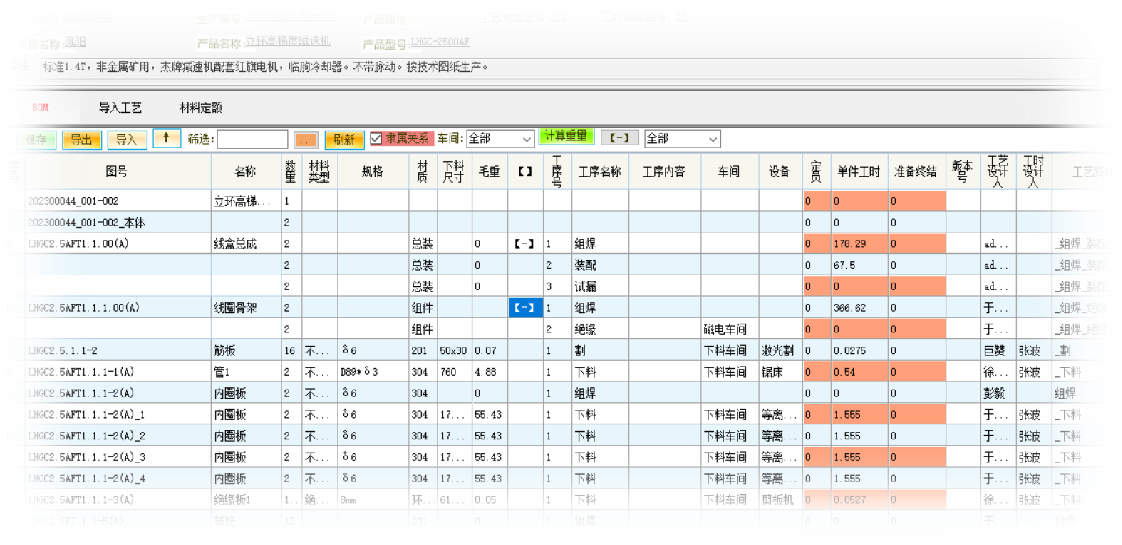Select the LHGC2.5AFT1.1.1.00(A) drawing number cell
The image size is (1122, 545).
point(117,308)
